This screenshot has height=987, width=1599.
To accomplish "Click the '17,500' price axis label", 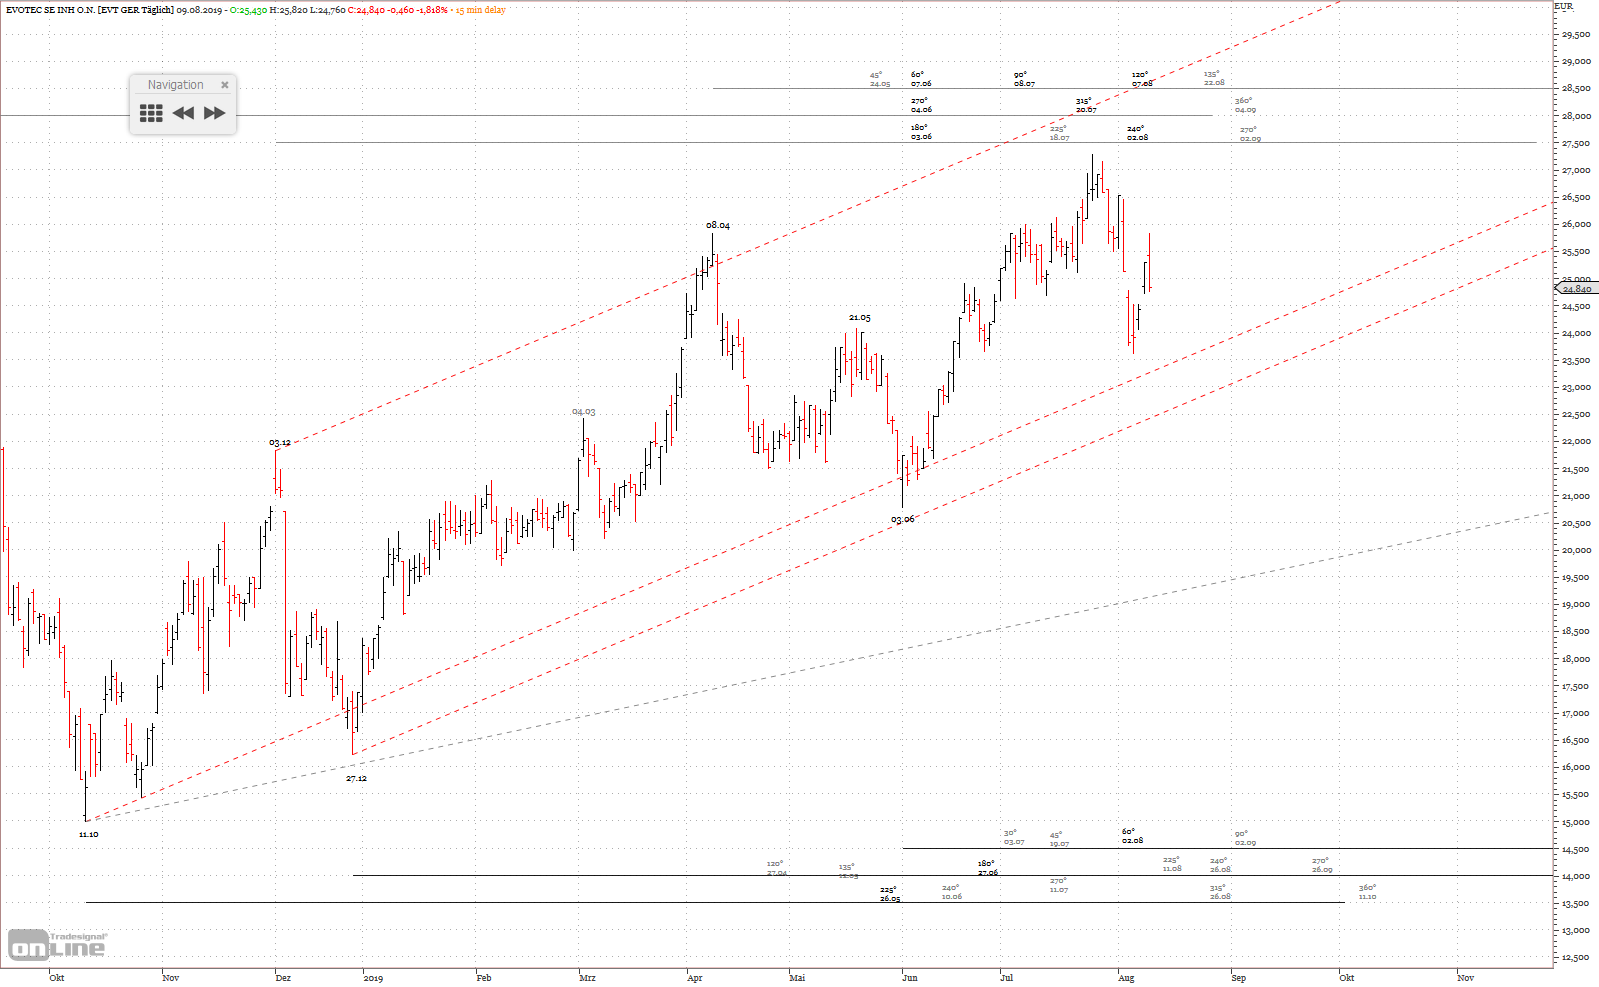I will (1576, 686).
